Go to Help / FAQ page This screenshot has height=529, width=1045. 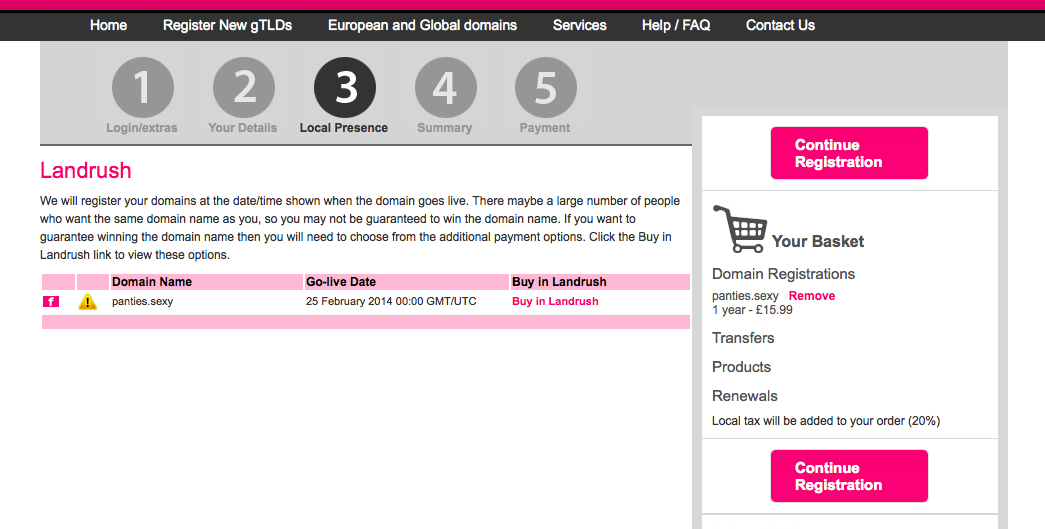pyautogui.click(x=676, y=25)
